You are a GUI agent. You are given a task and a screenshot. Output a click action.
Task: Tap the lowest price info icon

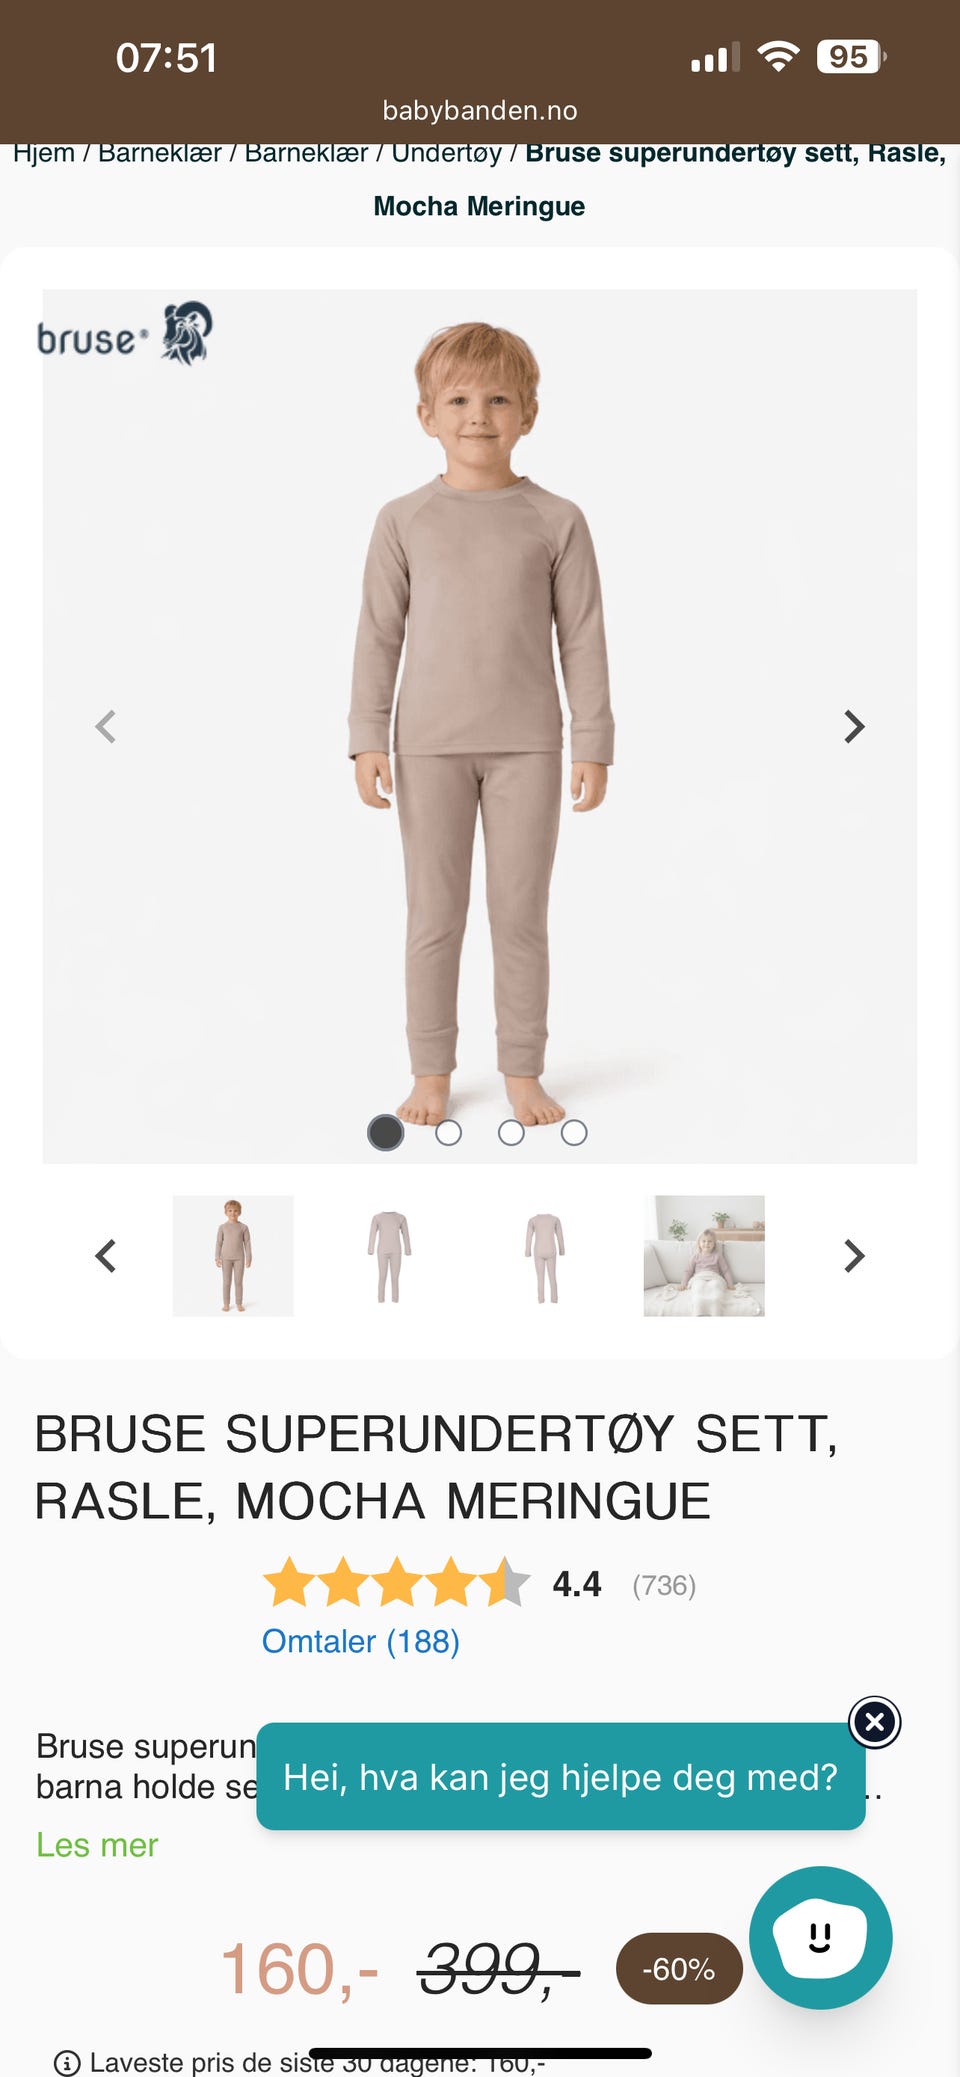tap(67, 2062)
